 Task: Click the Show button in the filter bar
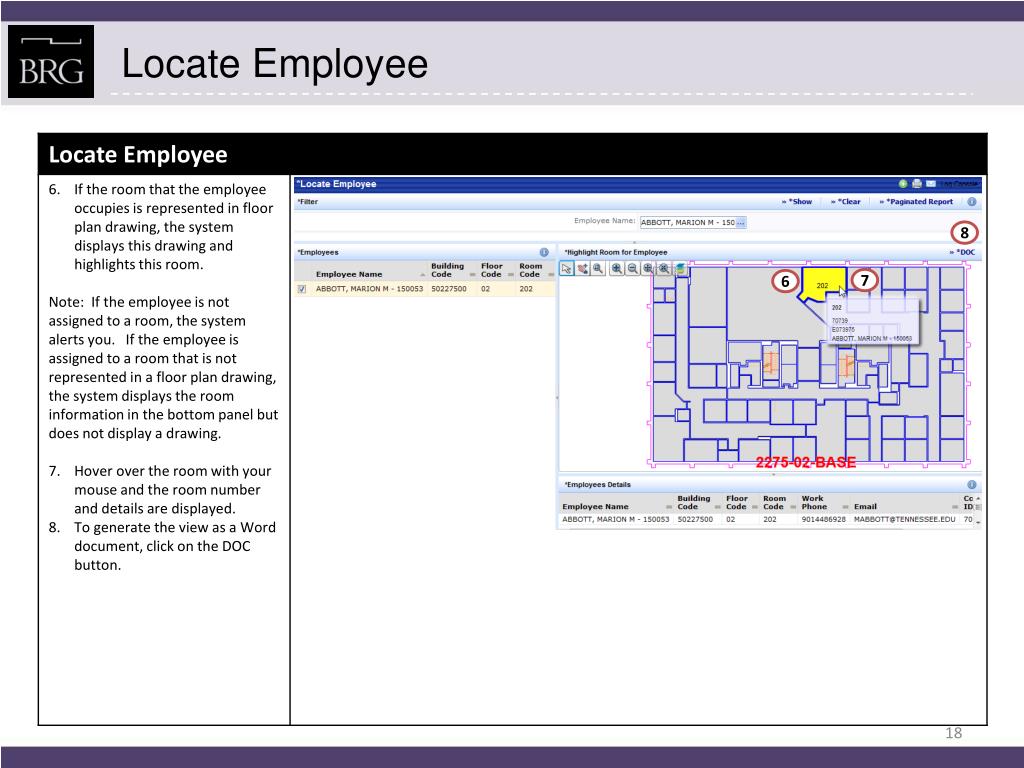pyautogui.click(x=797, y=202)
